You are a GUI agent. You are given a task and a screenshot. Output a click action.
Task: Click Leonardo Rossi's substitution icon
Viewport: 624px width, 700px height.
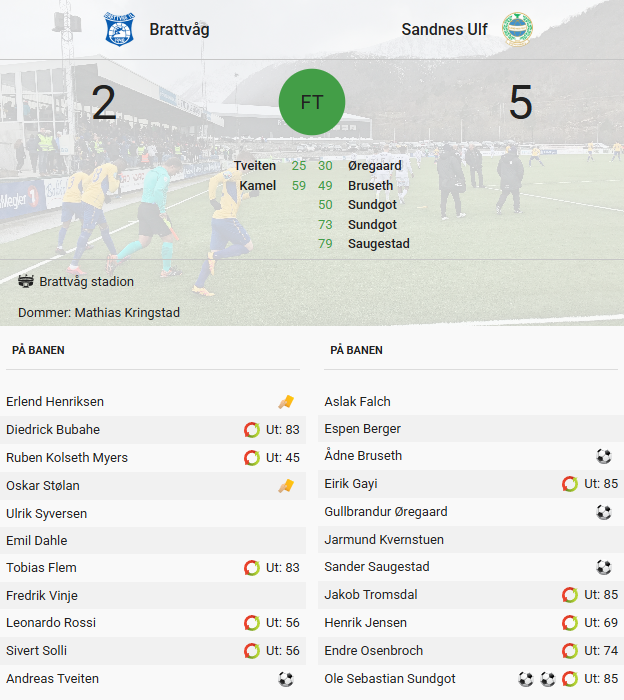click(252, 623)
